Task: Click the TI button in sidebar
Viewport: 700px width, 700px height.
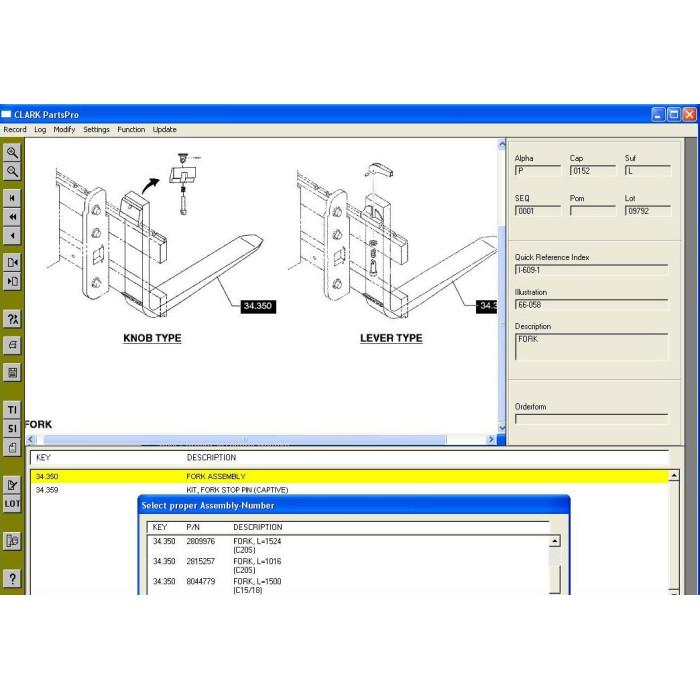Action: 12,410
